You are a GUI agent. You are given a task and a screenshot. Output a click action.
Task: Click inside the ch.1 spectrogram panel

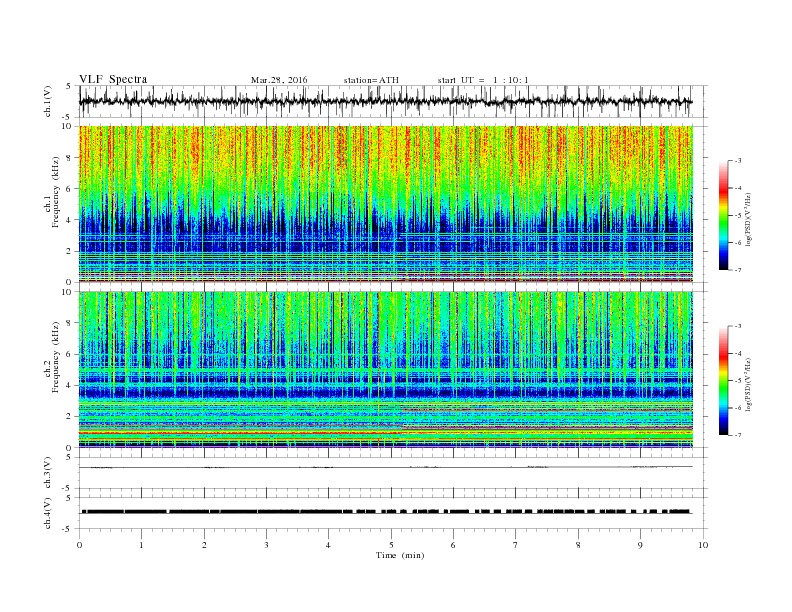click(x=386, y=204)
